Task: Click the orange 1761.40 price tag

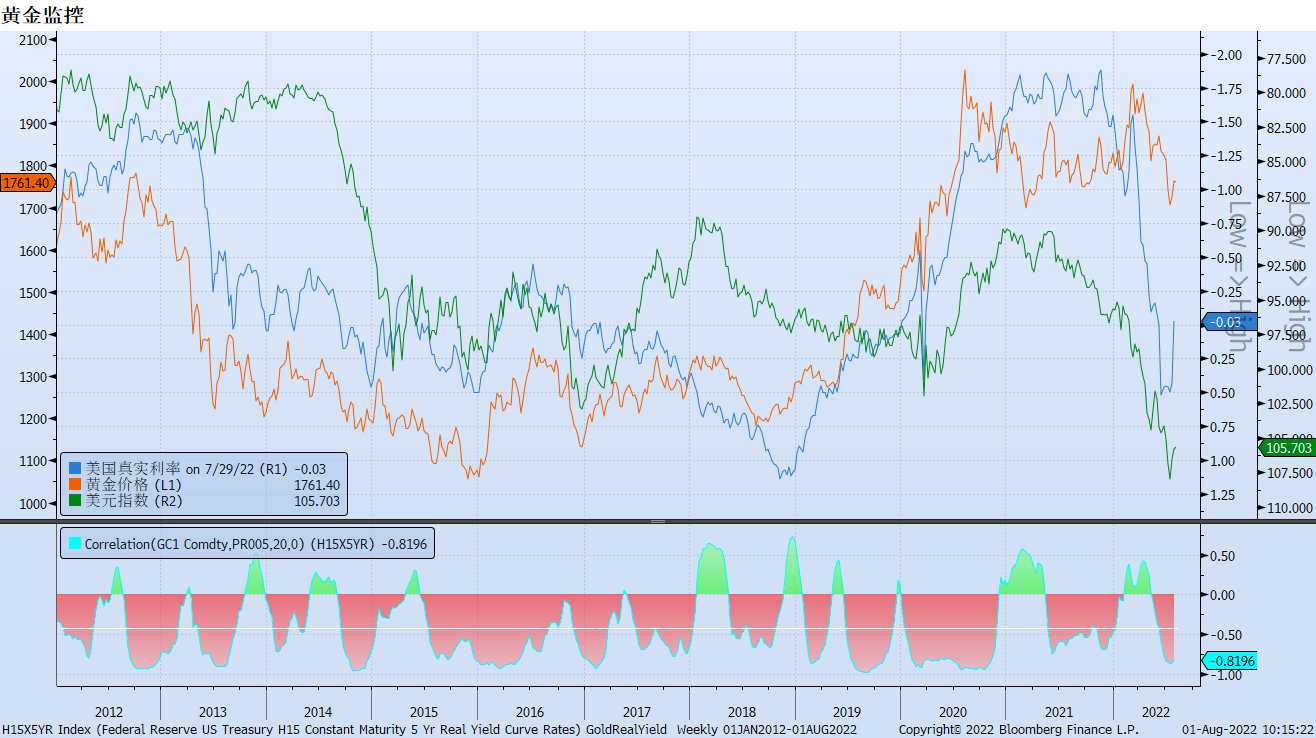Action: point(27,183)
